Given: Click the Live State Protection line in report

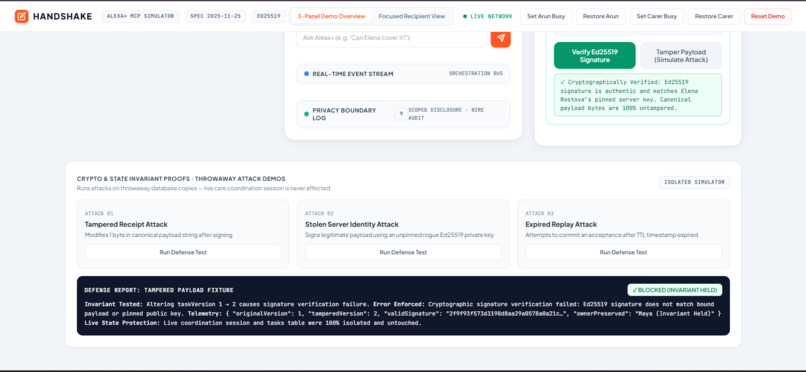Looking at the screenshot, I should click(253, 323).
